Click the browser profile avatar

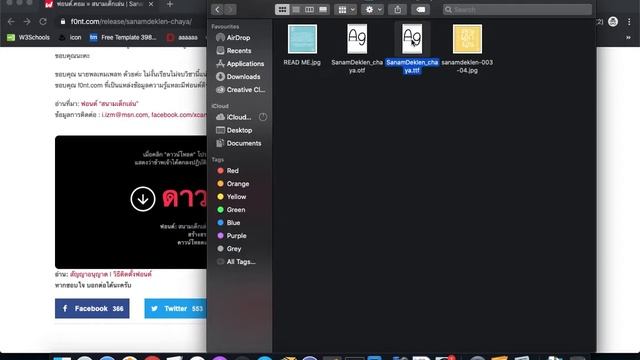point(613,22)
